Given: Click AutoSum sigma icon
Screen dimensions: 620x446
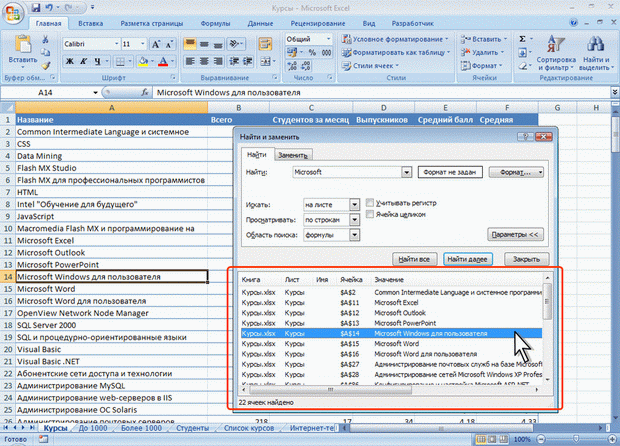Looking at the screenshot, I should pyautogui.click(x=522, y=39).
